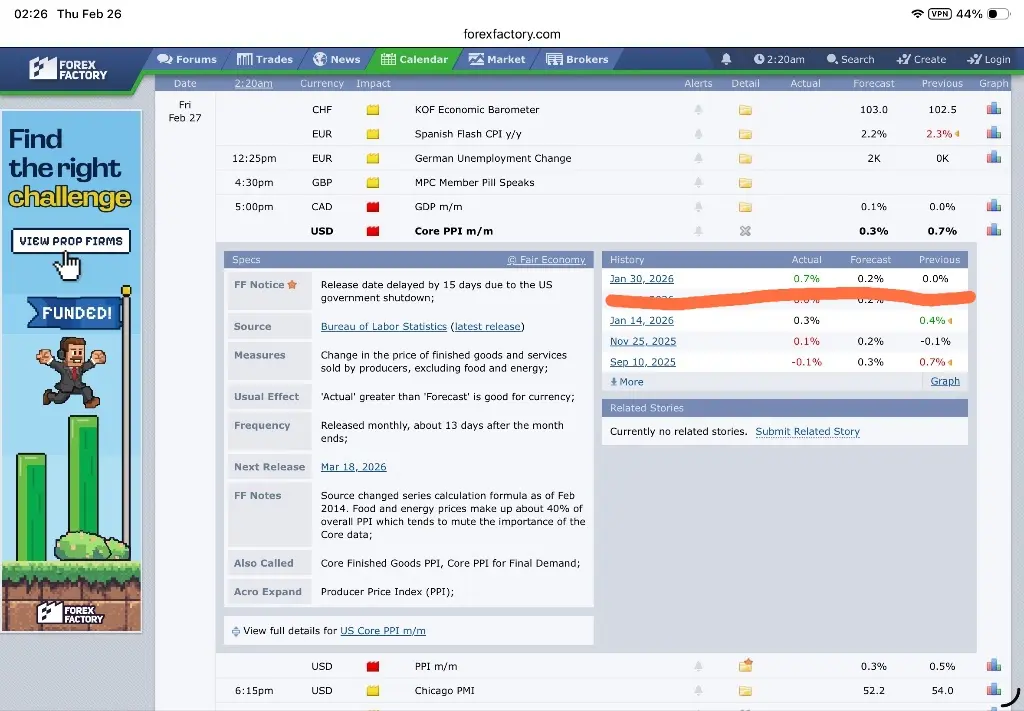Expand detail folder for GDP m/m
The height and width of the screenshot is (711, 1024).
point(745,206)
